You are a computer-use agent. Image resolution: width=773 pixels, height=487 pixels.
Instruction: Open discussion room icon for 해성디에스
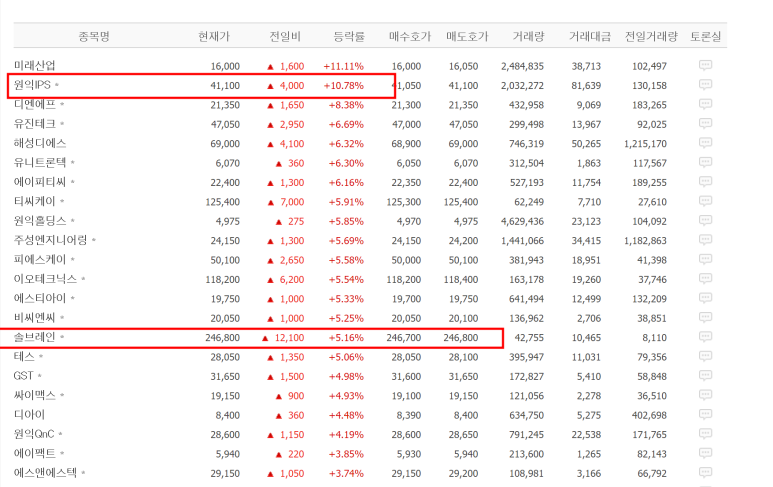pyautogui.click(x=705, y=143)
